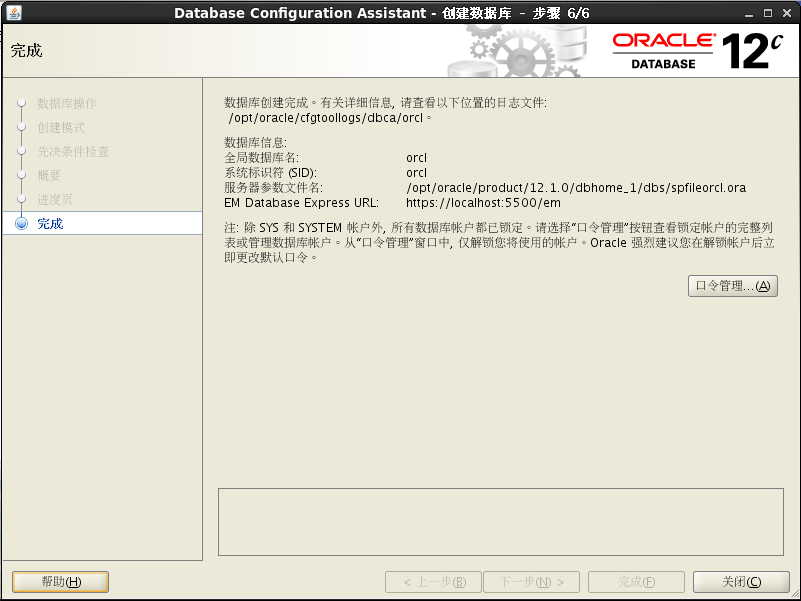Screen dimensions: 801x601
Task: Click the disabled 下一步(N) next button
Action: (x=531, y=582)
